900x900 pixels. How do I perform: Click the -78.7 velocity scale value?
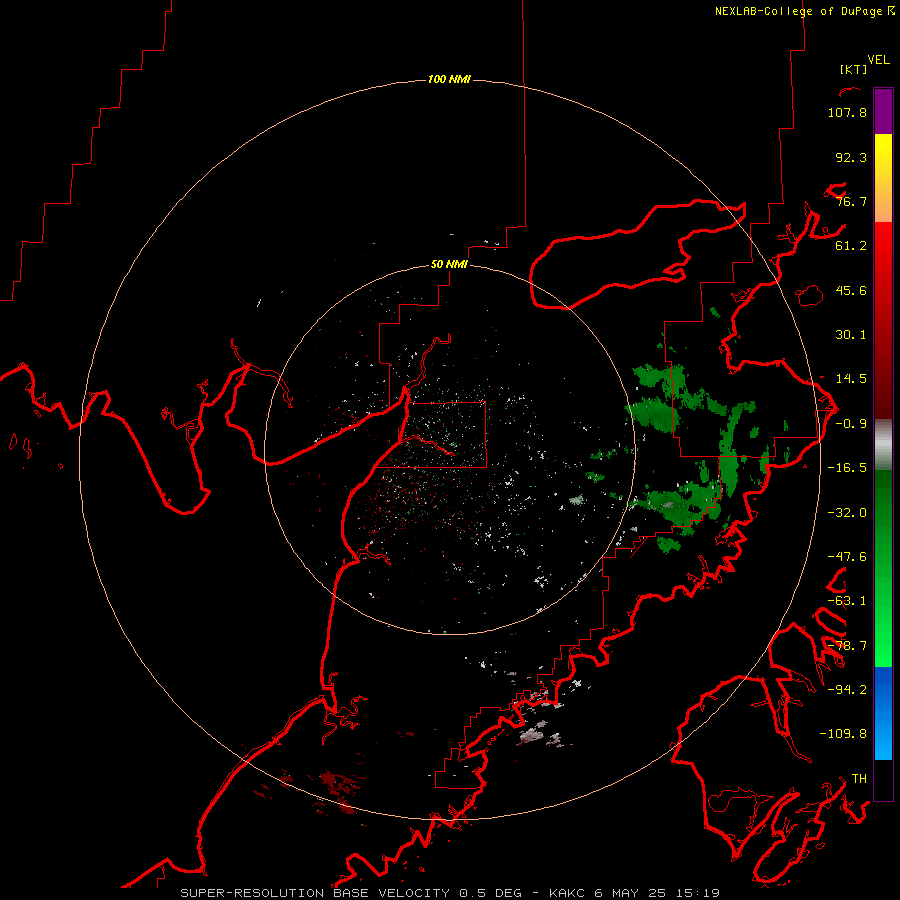coord(847,646)
